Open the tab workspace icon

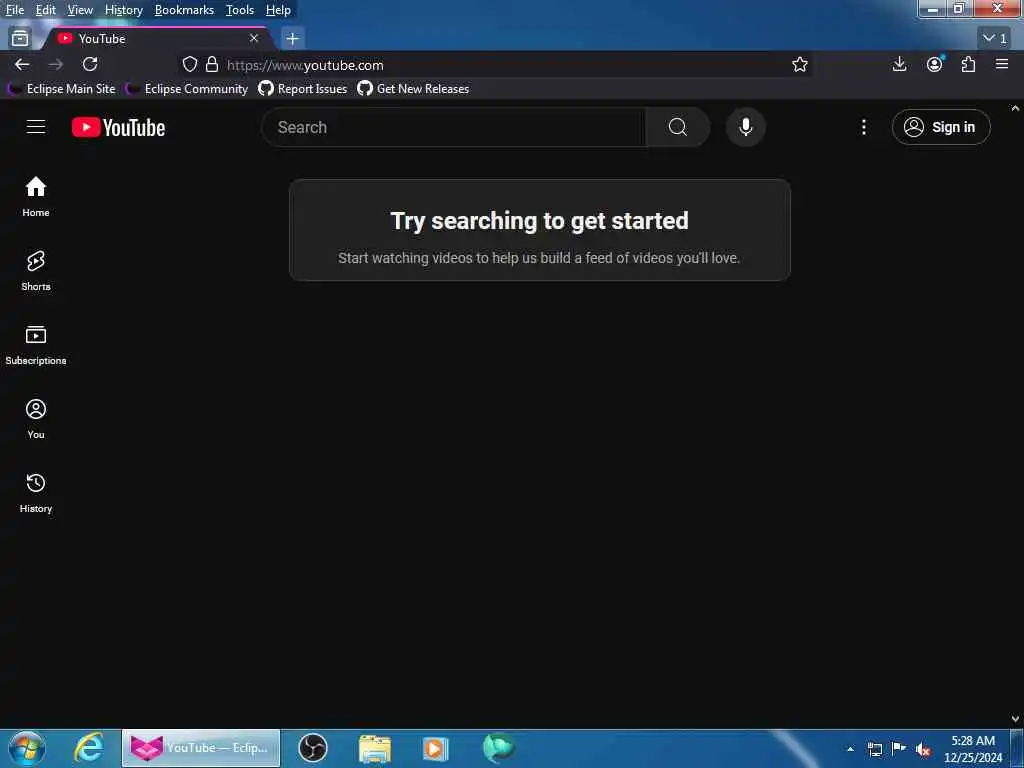click(x=20, y=39)
